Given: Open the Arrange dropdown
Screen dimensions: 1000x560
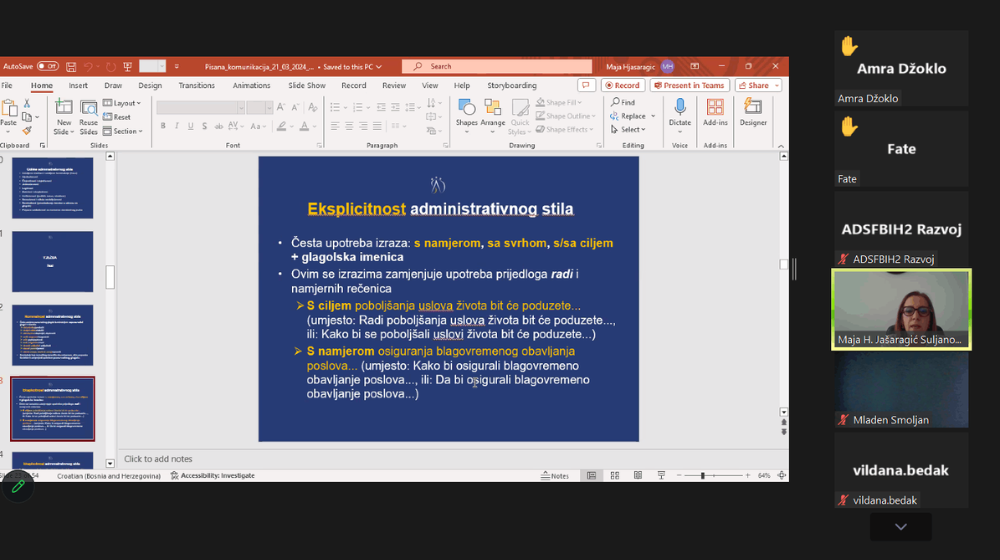Looking at the screenshot, I should [x=492, y=115].
